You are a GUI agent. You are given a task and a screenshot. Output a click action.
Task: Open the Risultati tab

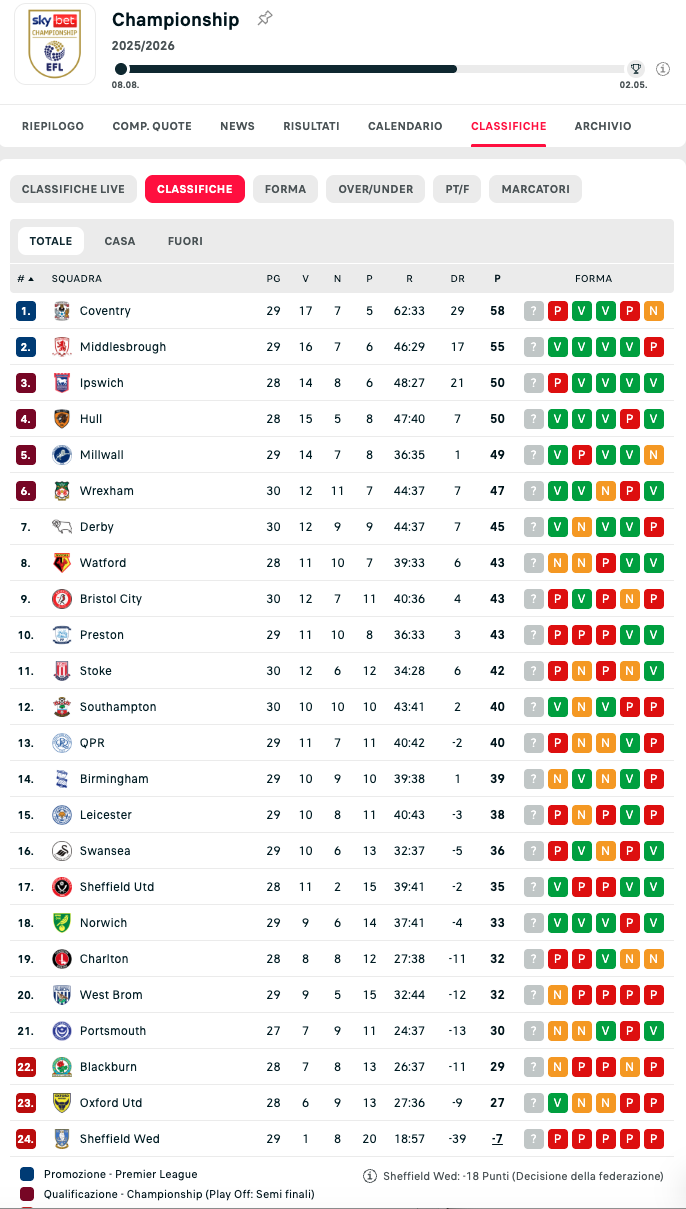[311, 126]
